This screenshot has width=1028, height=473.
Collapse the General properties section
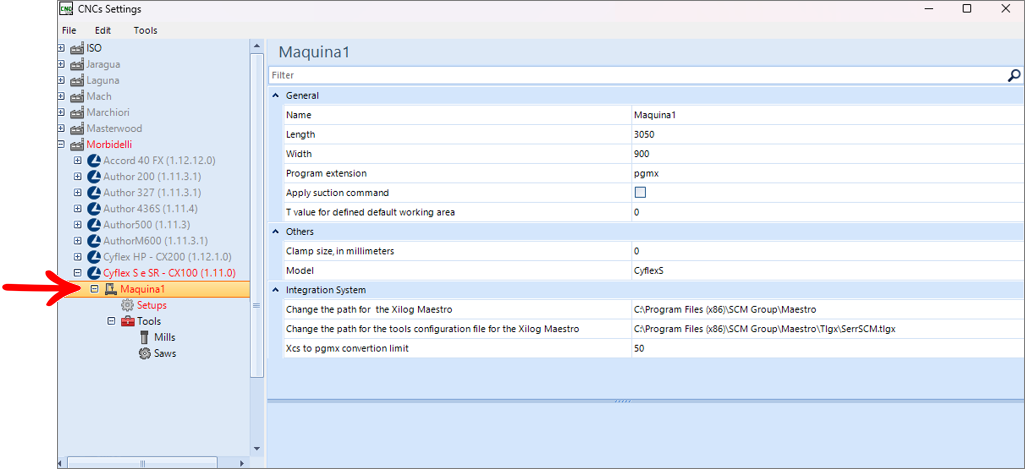275,96
